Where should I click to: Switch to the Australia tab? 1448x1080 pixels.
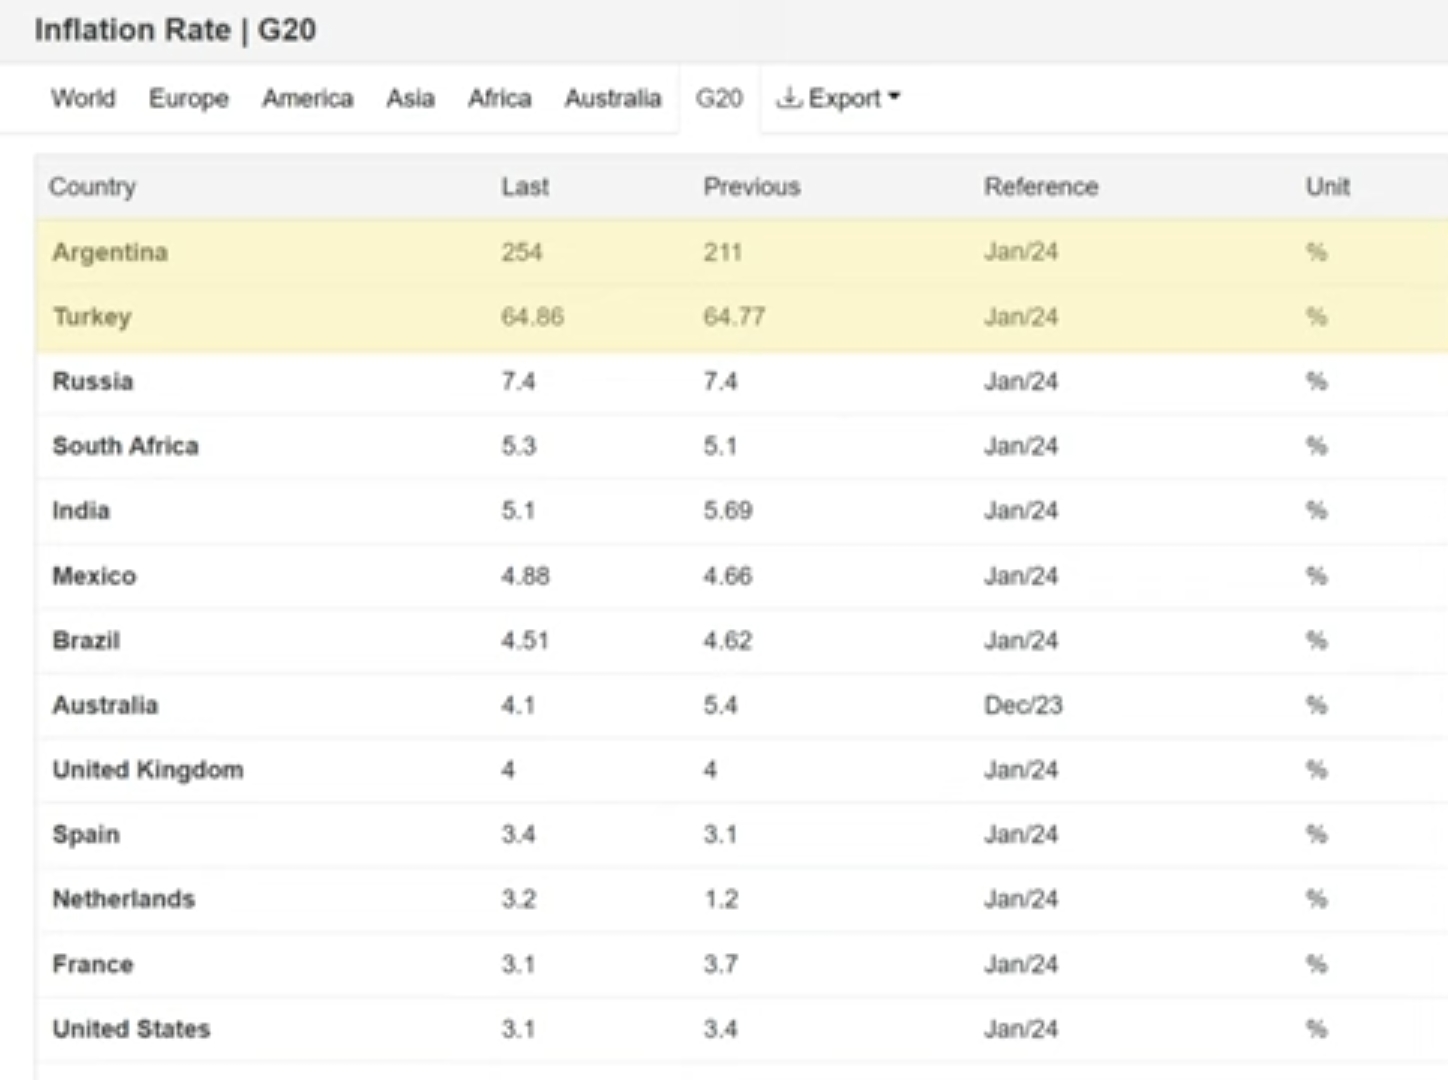click(x=613, y=98)
